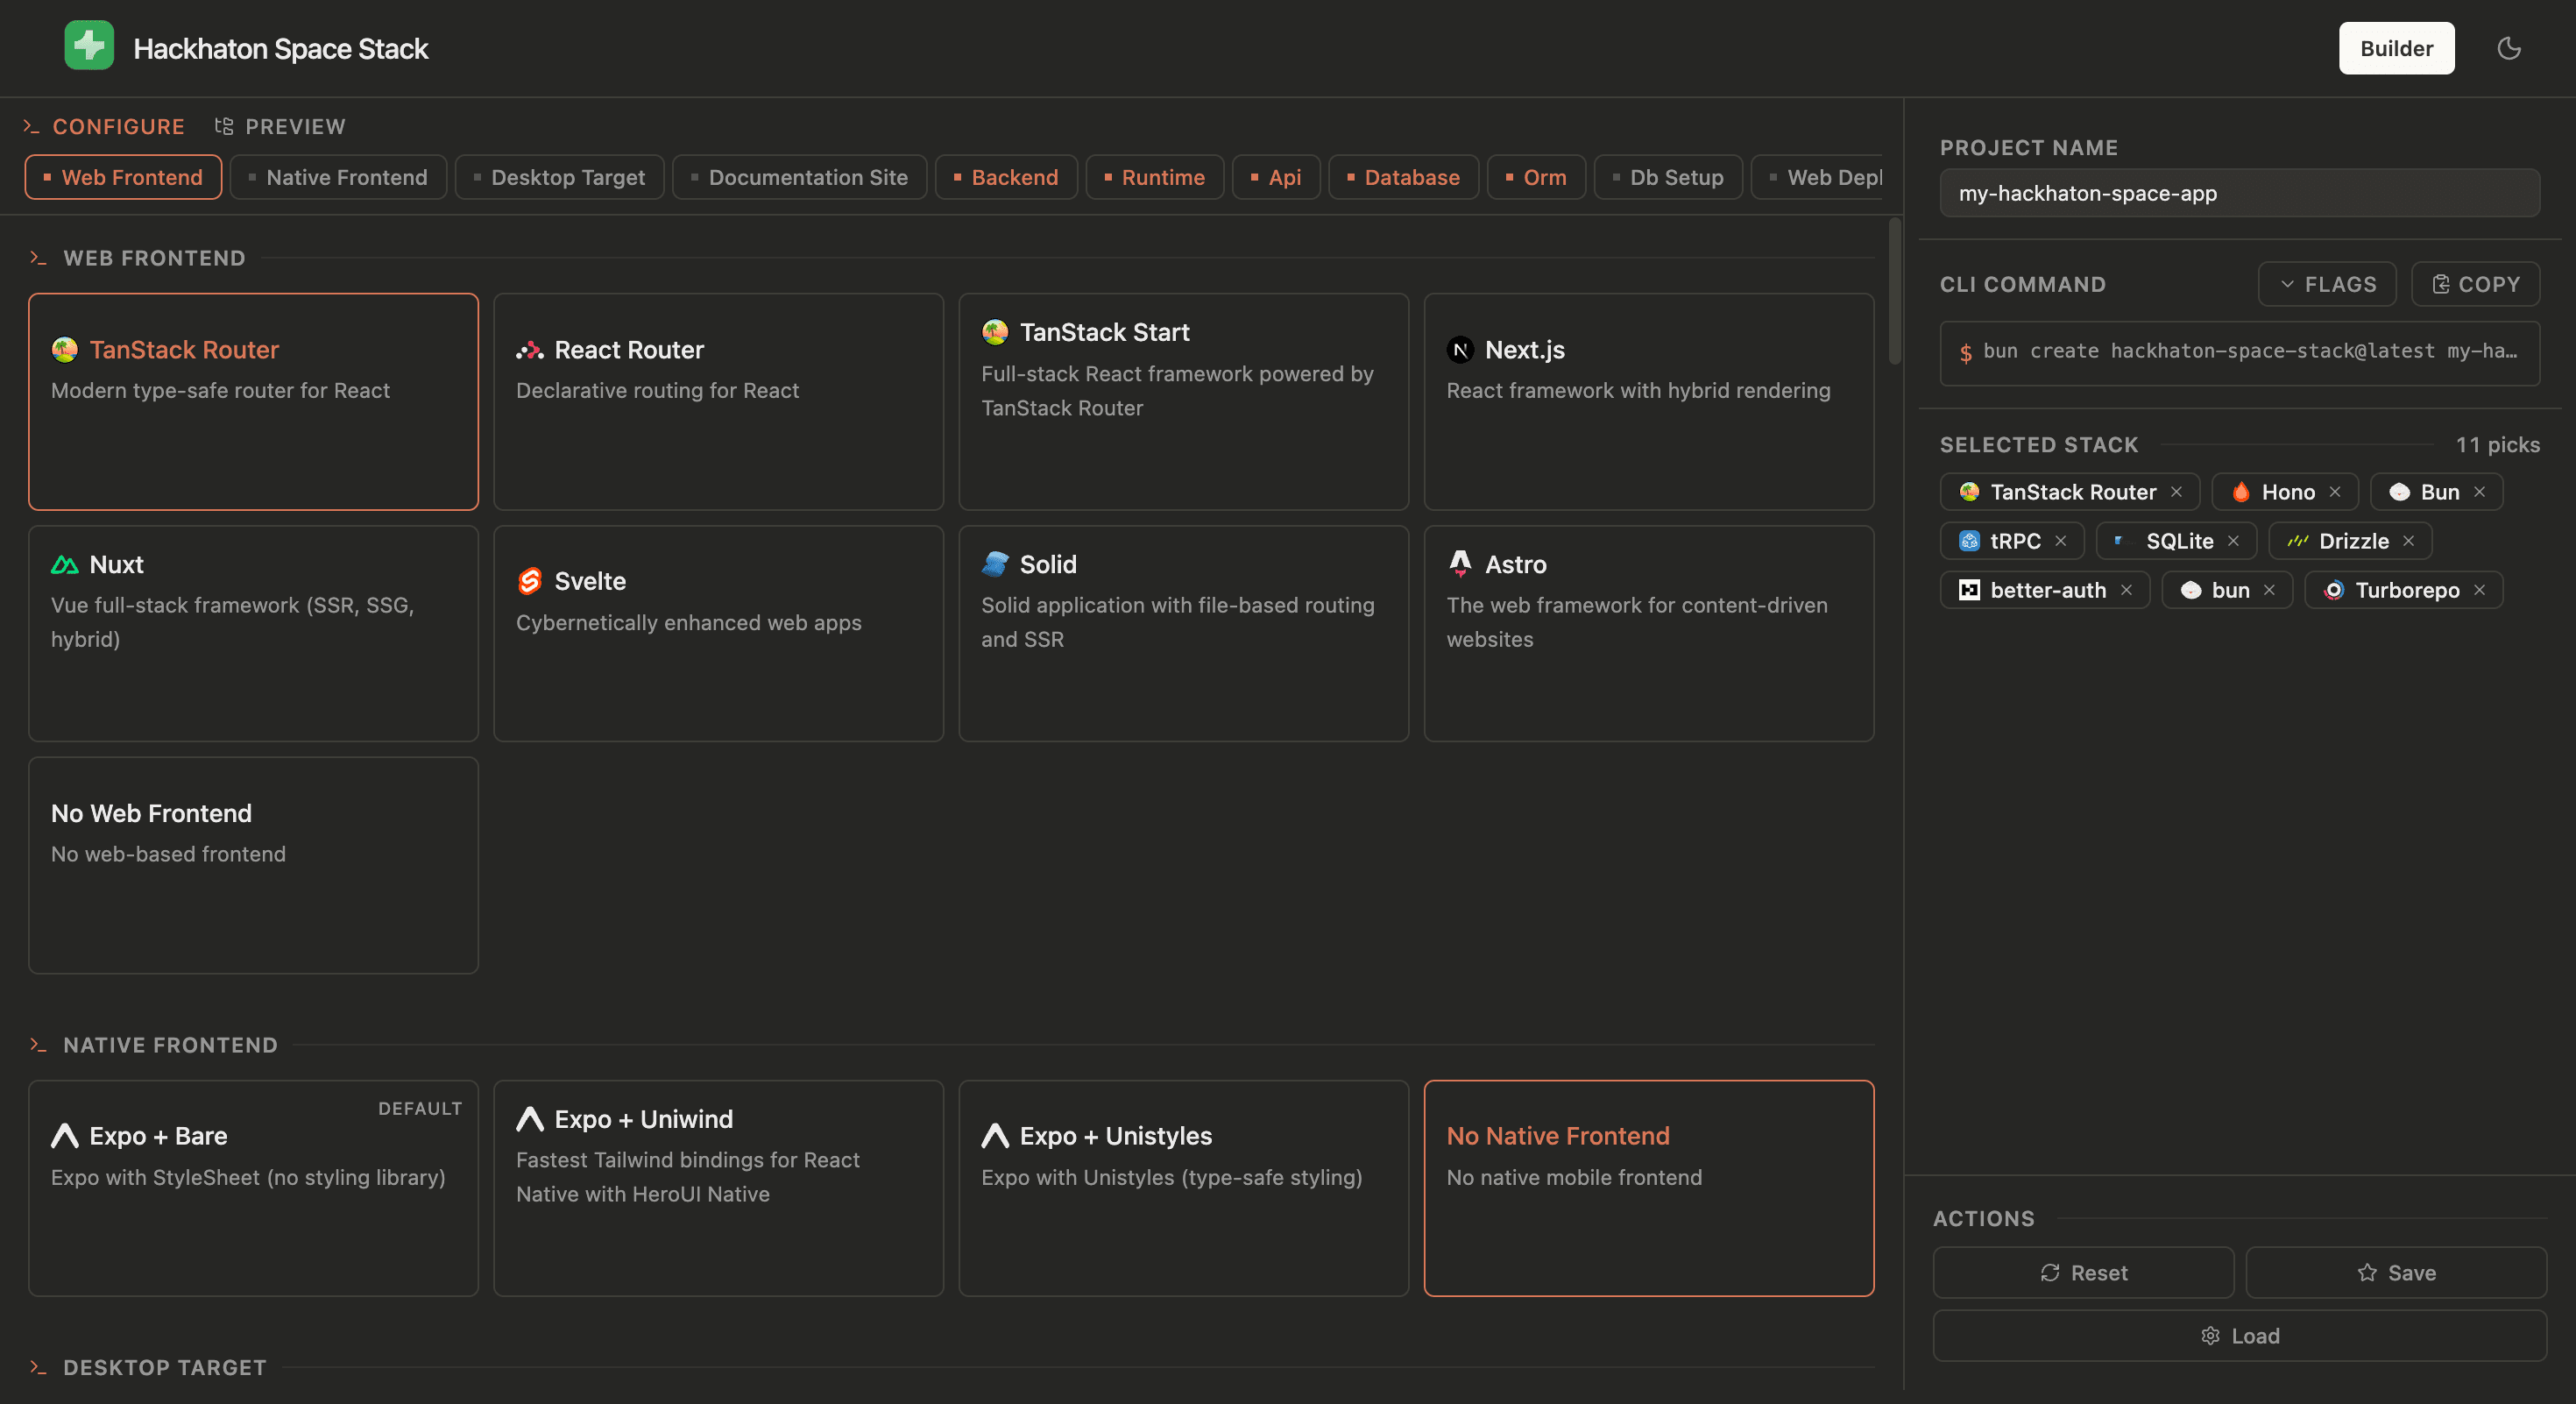Remove tRPC chip from selected stack
Screen dimensions: 2576x1404
(2060, 541)
